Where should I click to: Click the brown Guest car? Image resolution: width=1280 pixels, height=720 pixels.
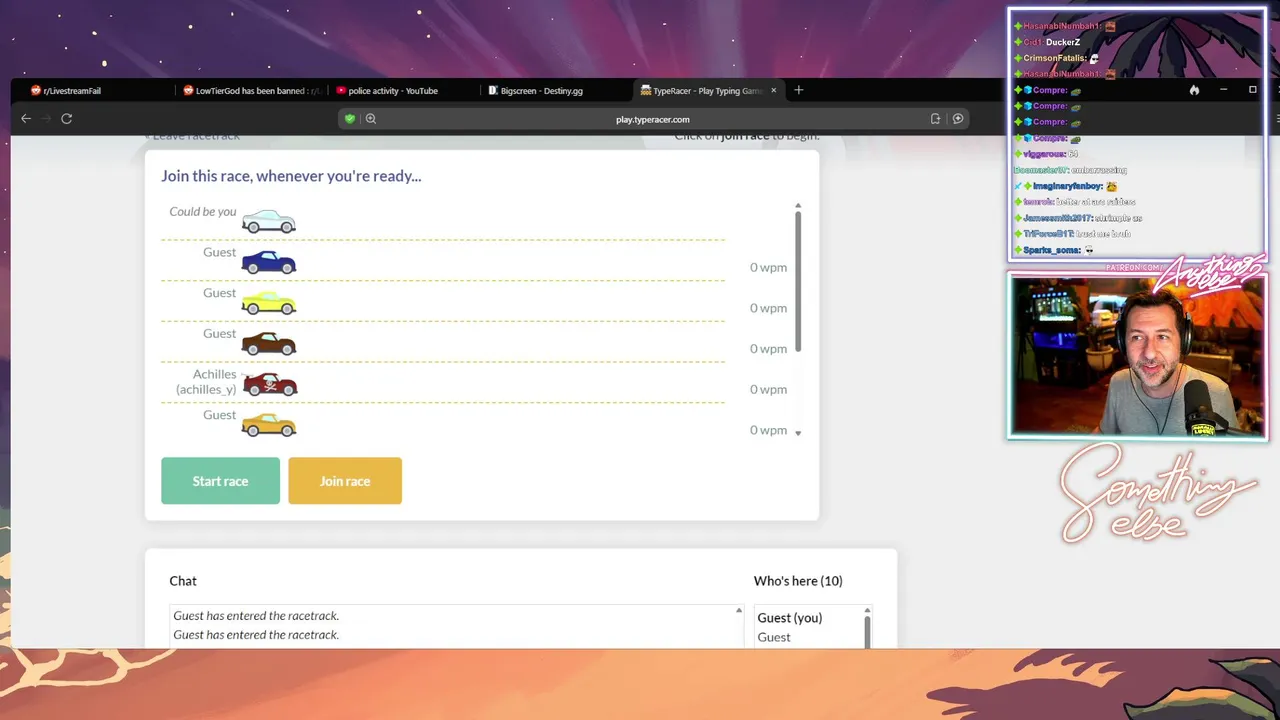point(269,343)
